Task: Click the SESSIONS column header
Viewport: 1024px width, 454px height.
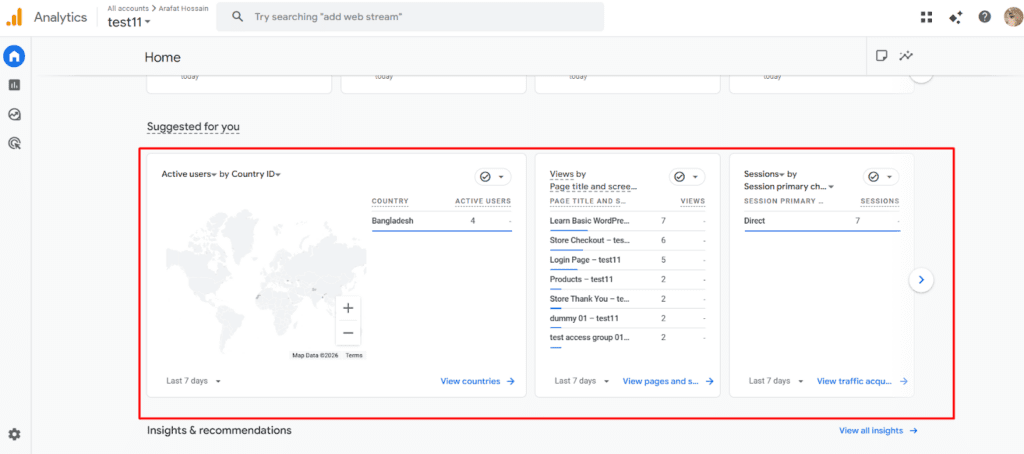Action: click(880, 201)
